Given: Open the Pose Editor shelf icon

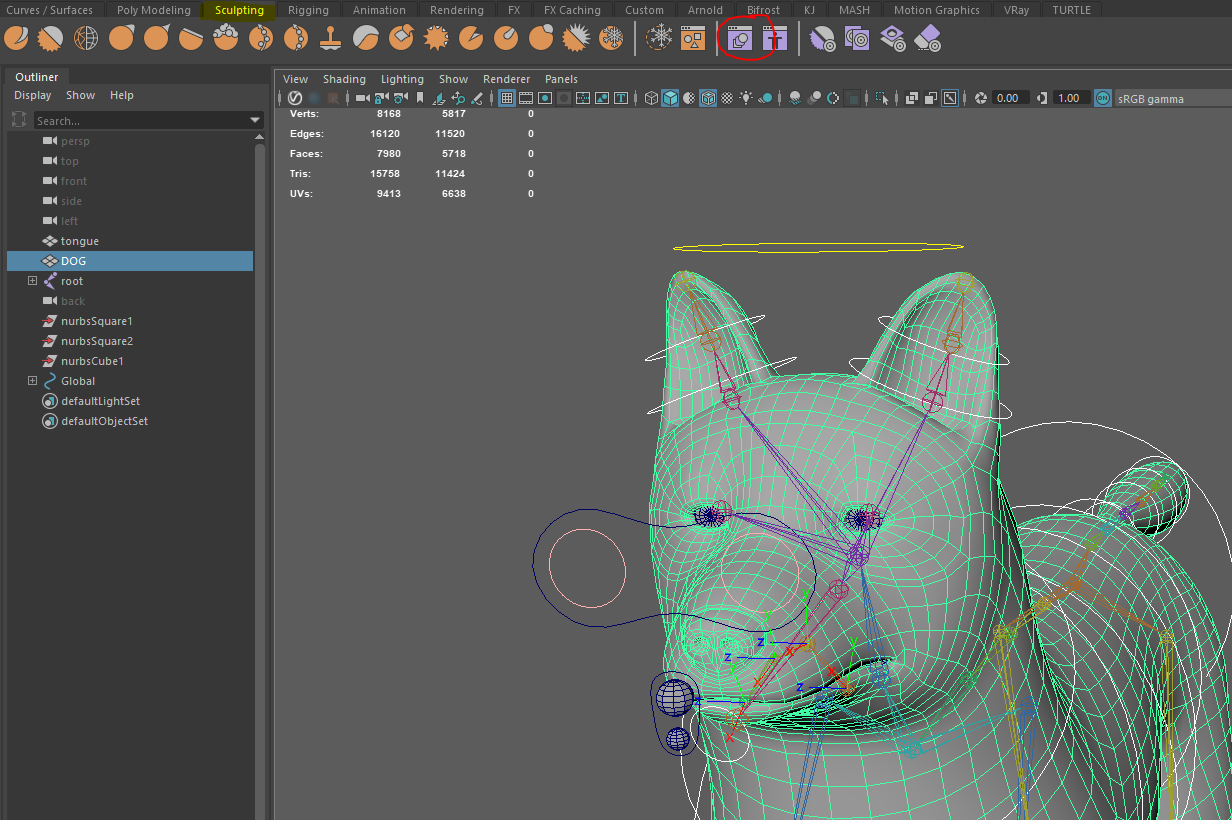Looking at the screenshot, I should coord(775,39).
